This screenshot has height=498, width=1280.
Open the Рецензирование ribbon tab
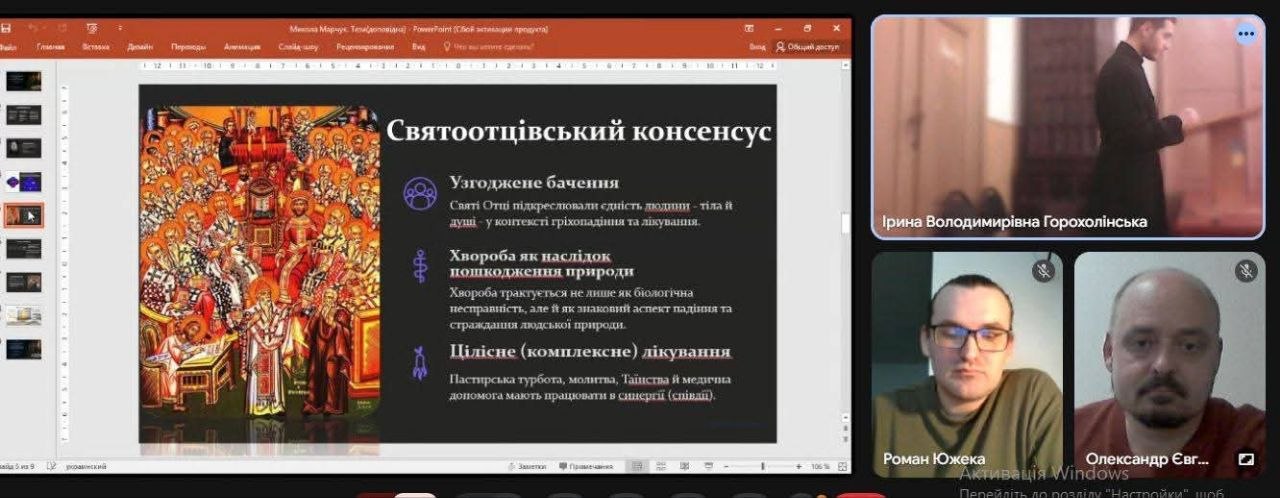tap(365, 46)
